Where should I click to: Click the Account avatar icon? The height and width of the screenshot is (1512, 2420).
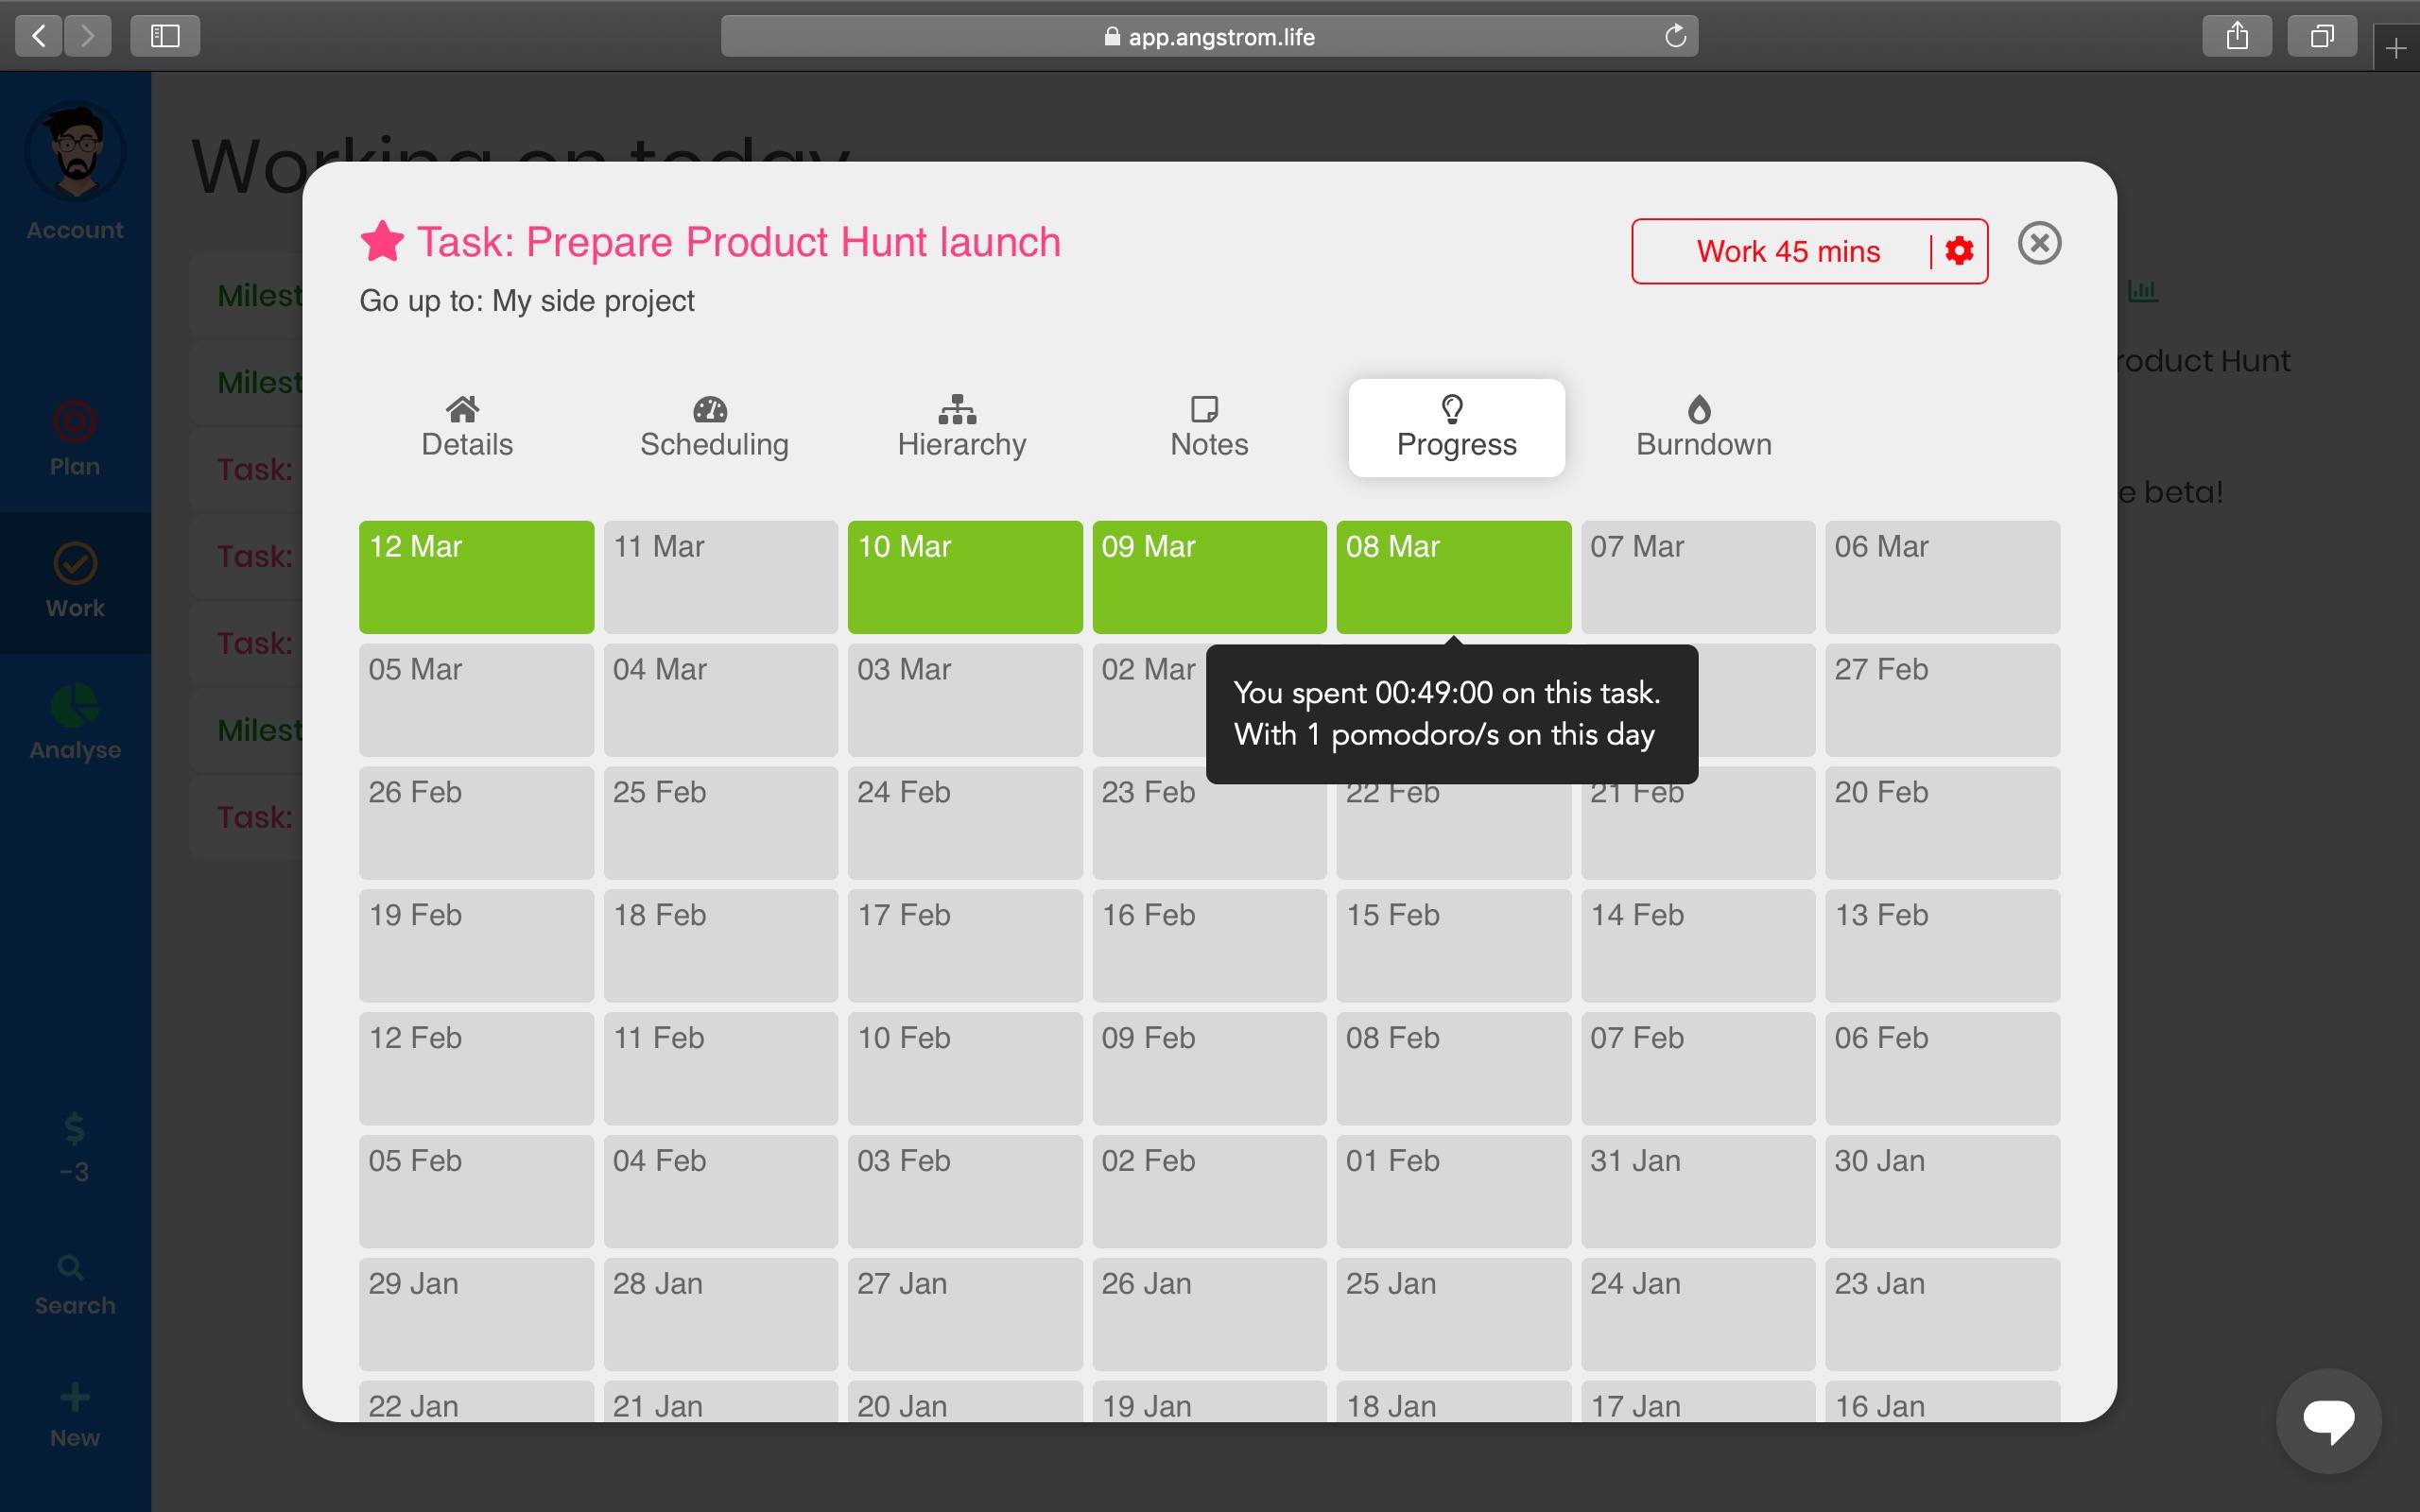click(x=76, y=154)
